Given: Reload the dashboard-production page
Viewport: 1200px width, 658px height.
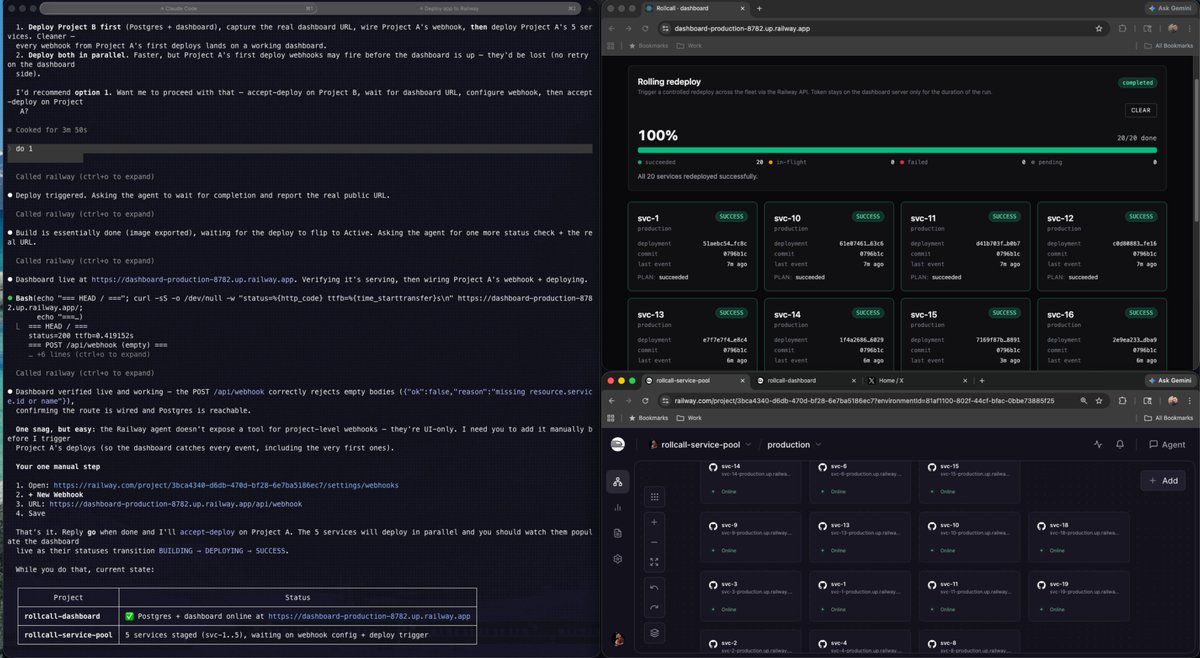Looking at the screenshot, I should pyautogui.click(x=645, y=29).
